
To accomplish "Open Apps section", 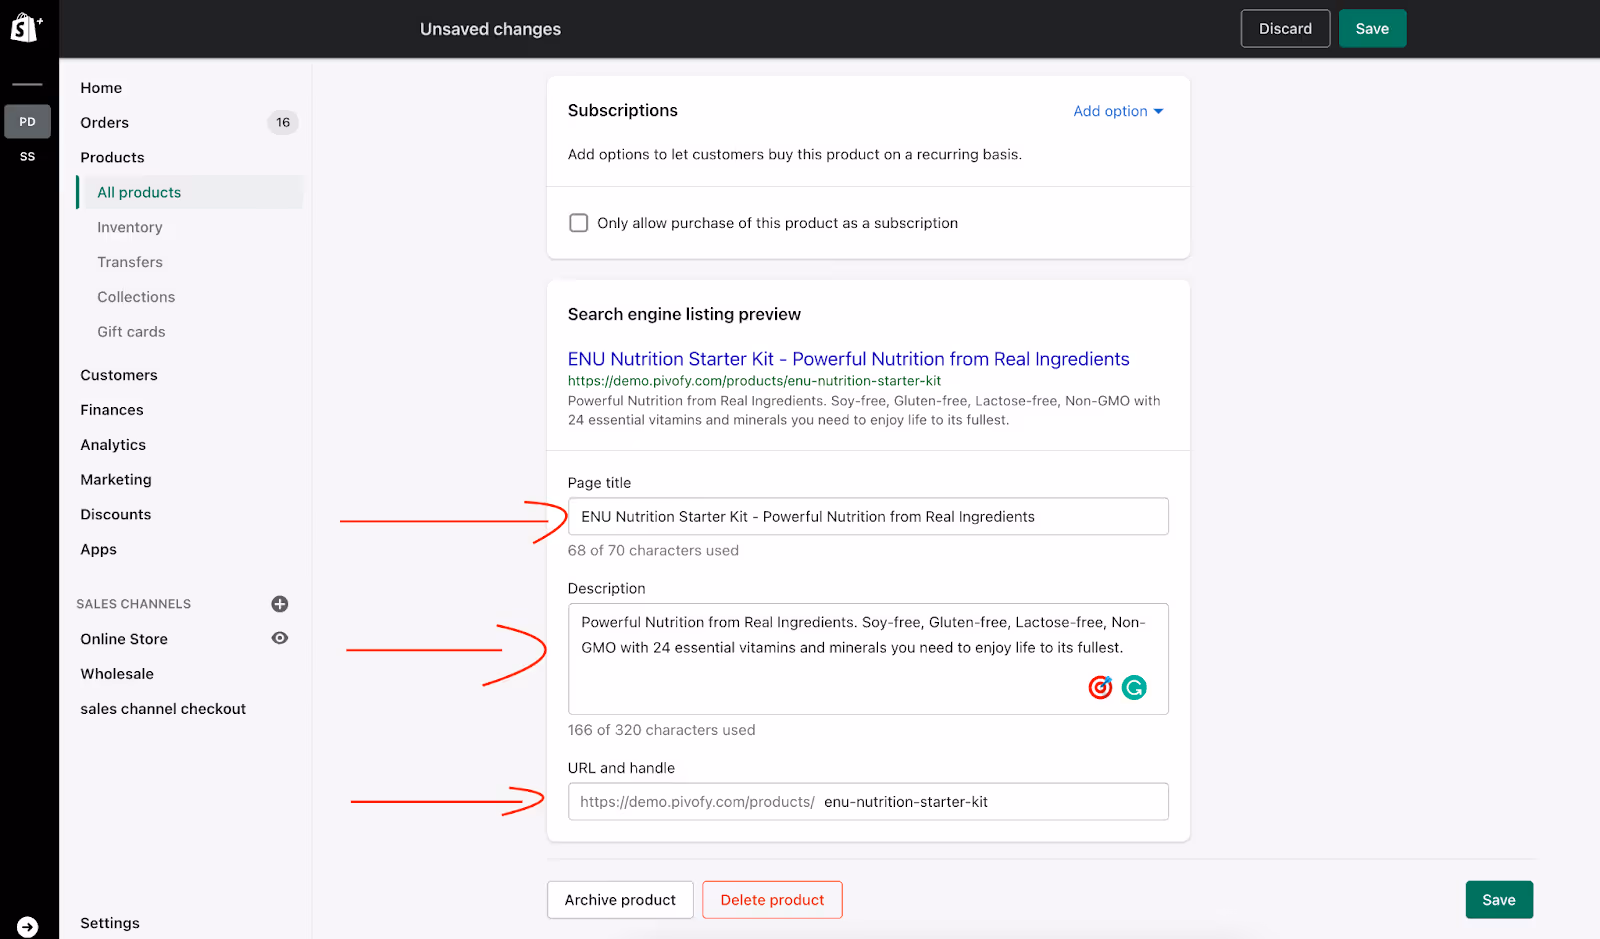I will [99, 550].
